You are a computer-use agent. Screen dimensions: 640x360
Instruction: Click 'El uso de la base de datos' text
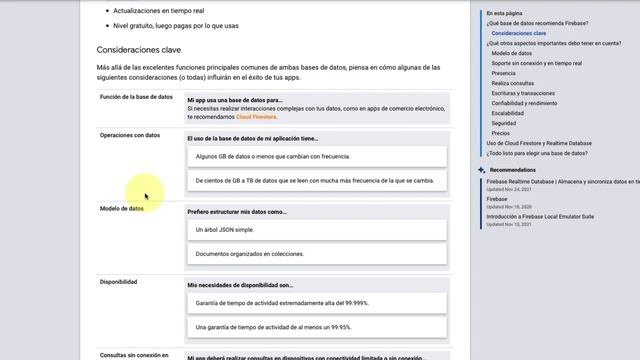[x=253, y=139]
